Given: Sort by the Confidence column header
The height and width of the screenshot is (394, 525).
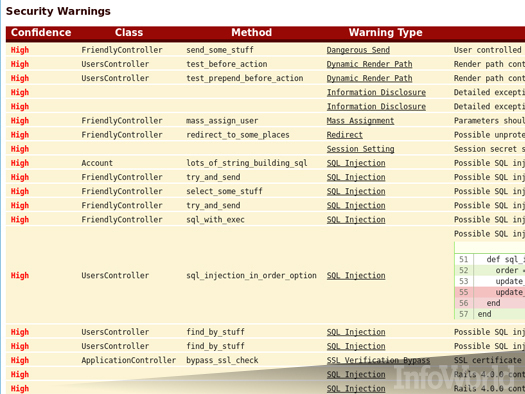Looking at the screenshot, I should pos(41,32).
